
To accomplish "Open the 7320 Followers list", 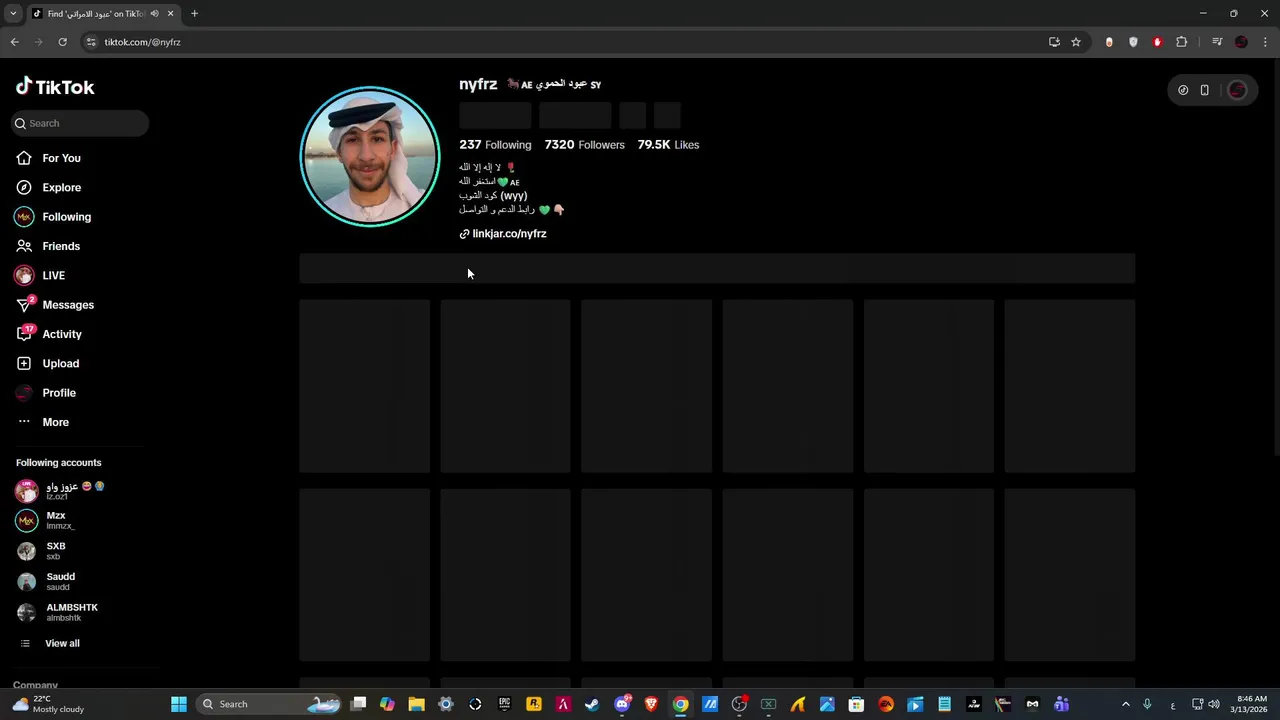I will click(x=584, y=145).
